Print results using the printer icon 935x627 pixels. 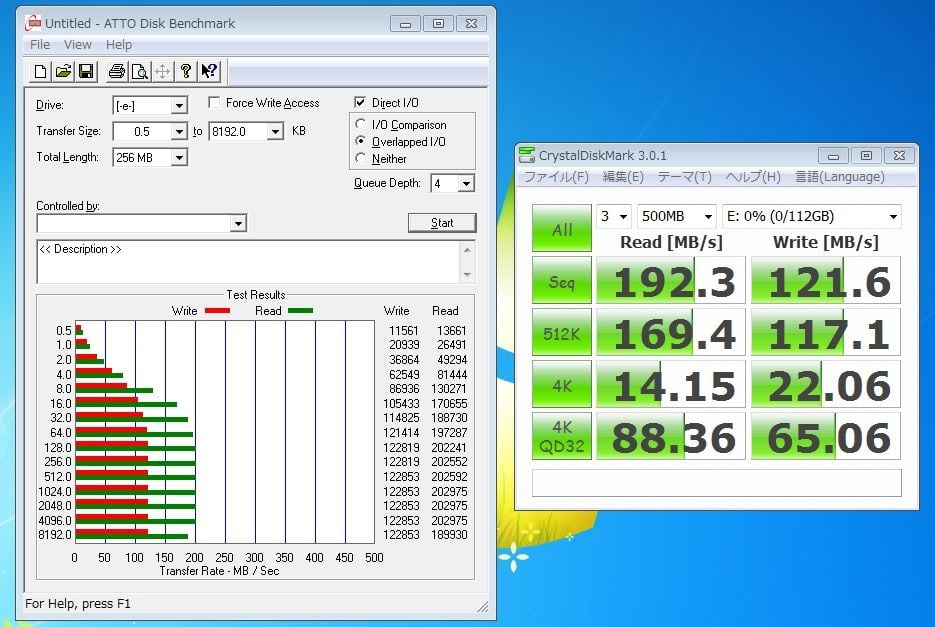[116, 72]
